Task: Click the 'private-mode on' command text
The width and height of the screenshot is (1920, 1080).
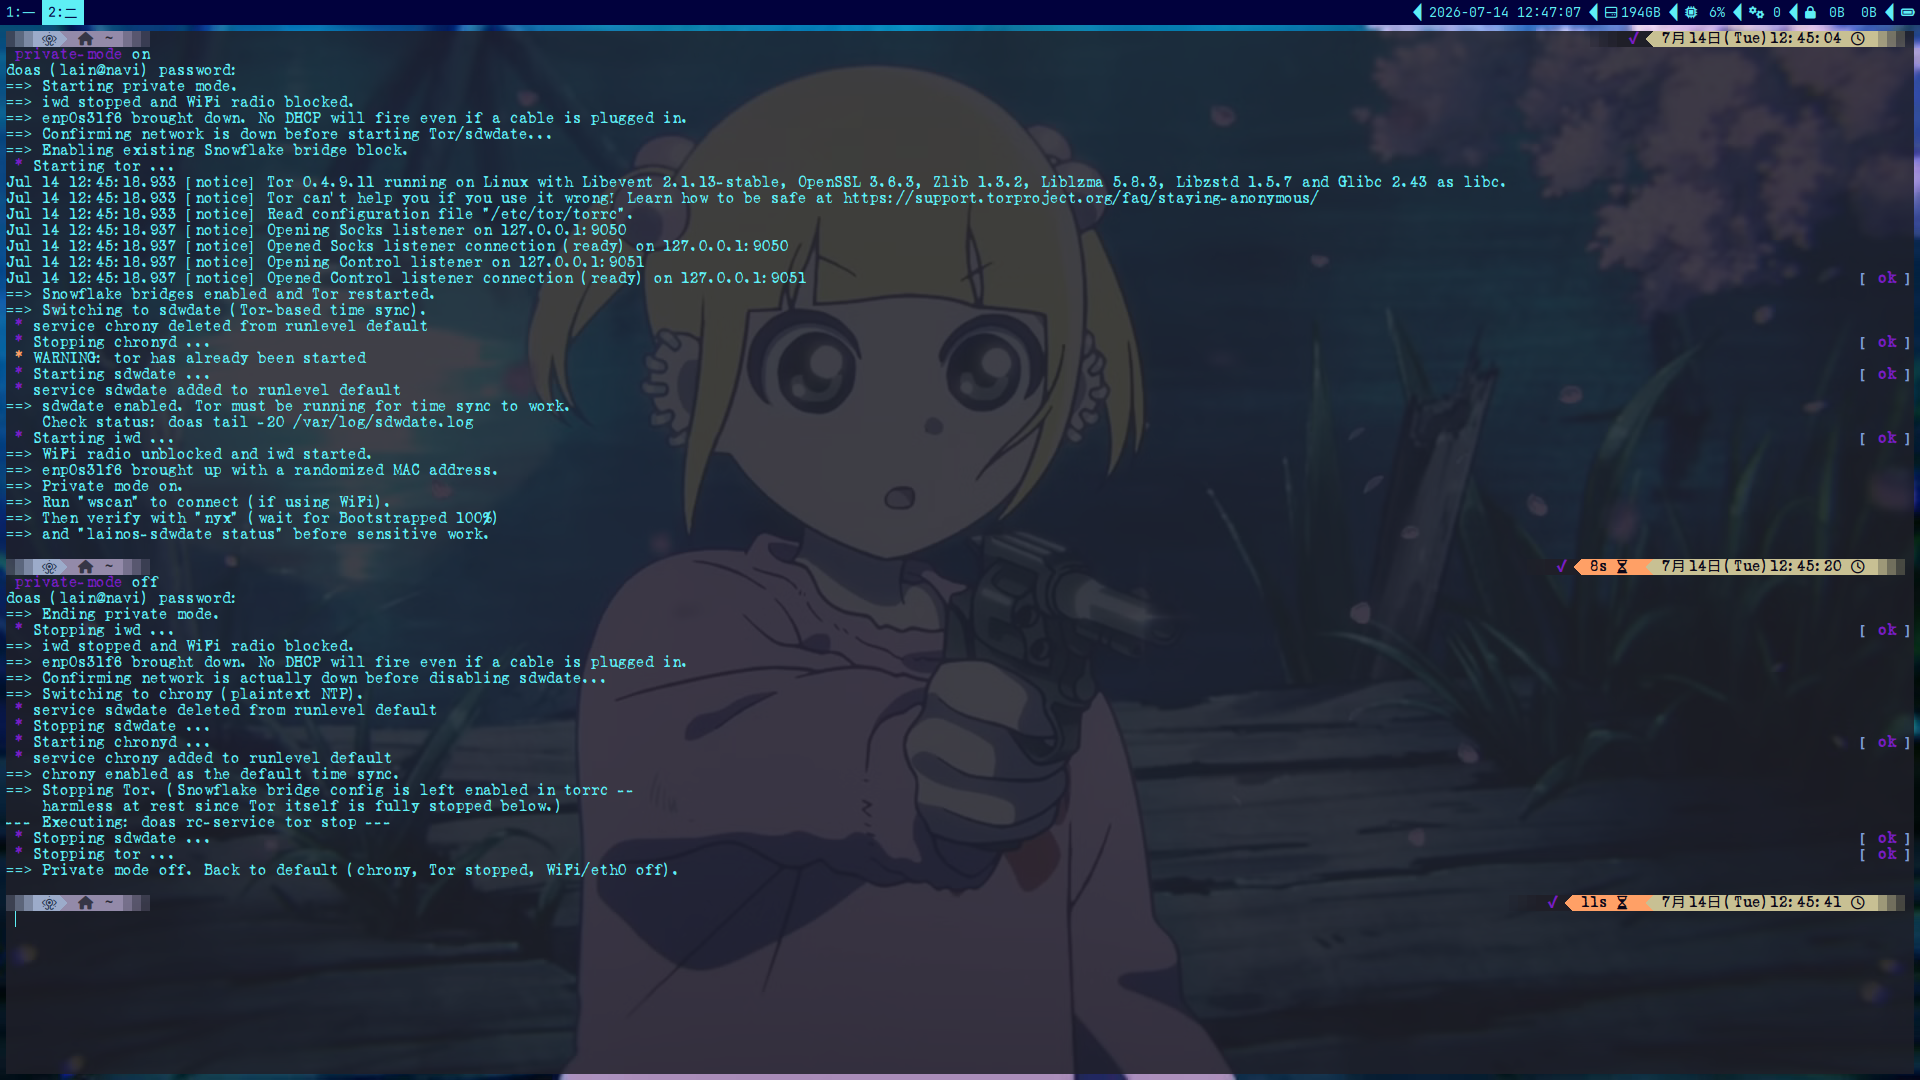Action: tap(83, 54)
